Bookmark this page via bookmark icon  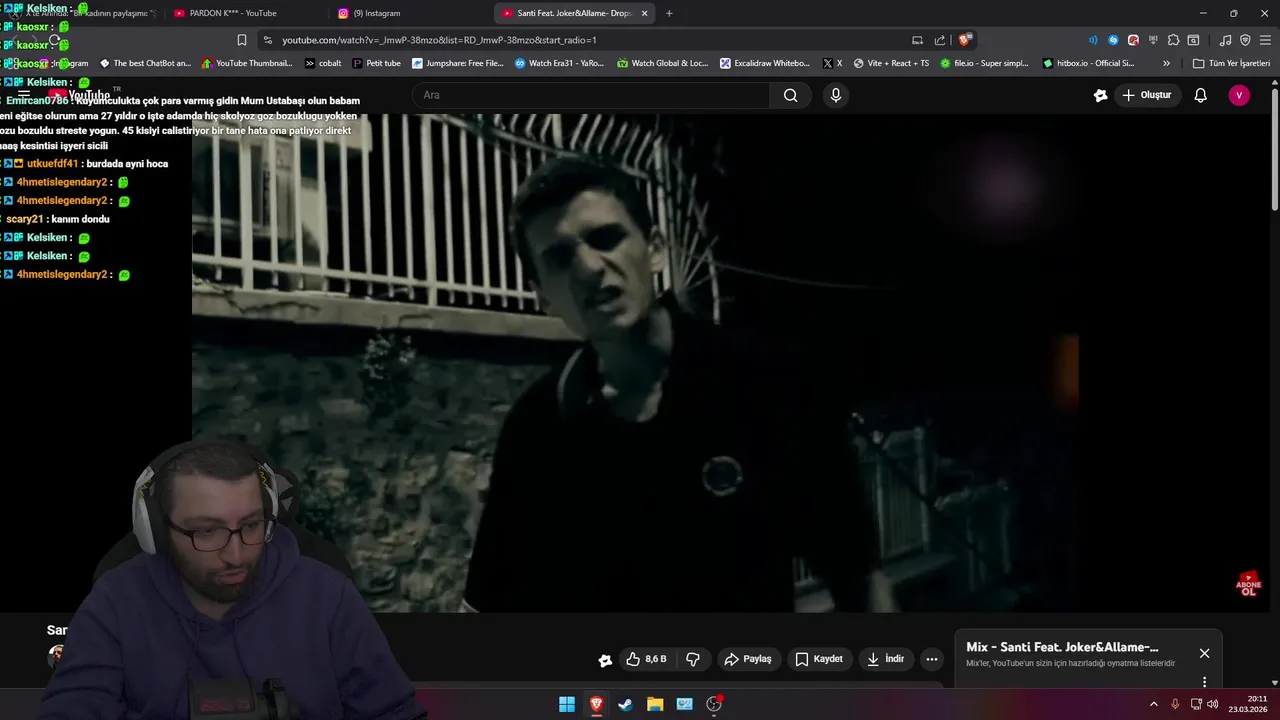tap(242, 40)
